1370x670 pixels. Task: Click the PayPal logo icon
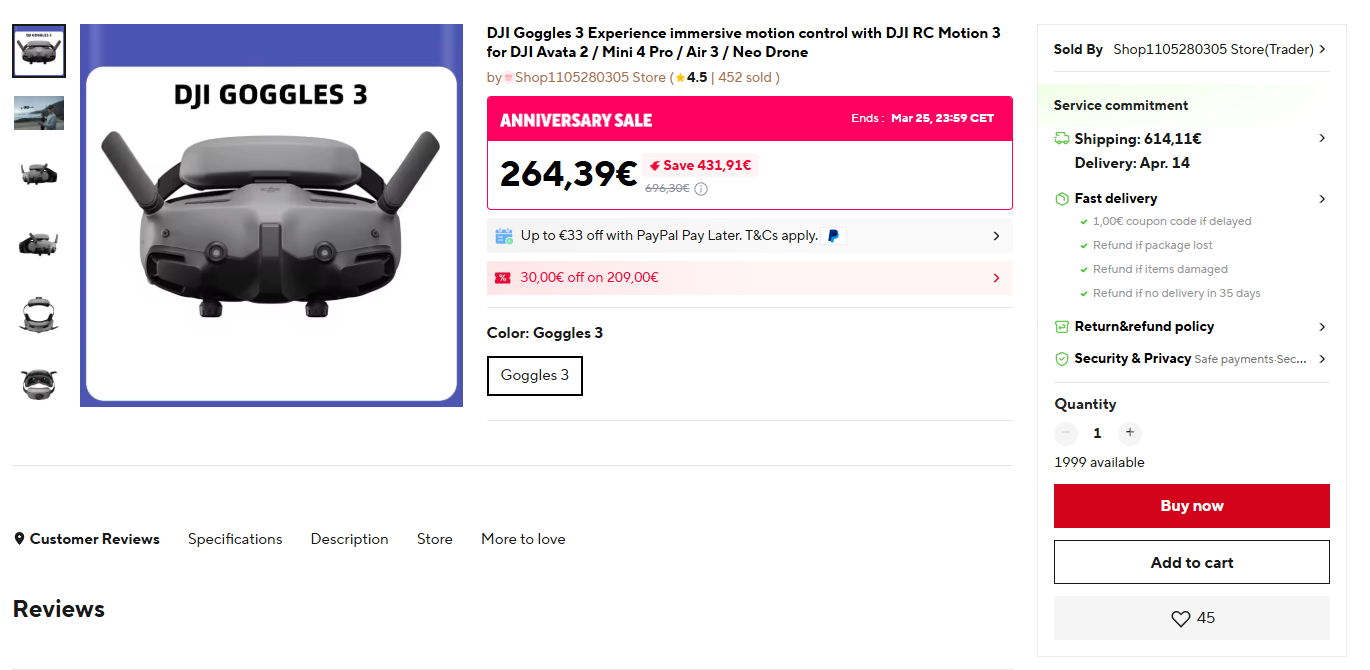click(835, 236)
